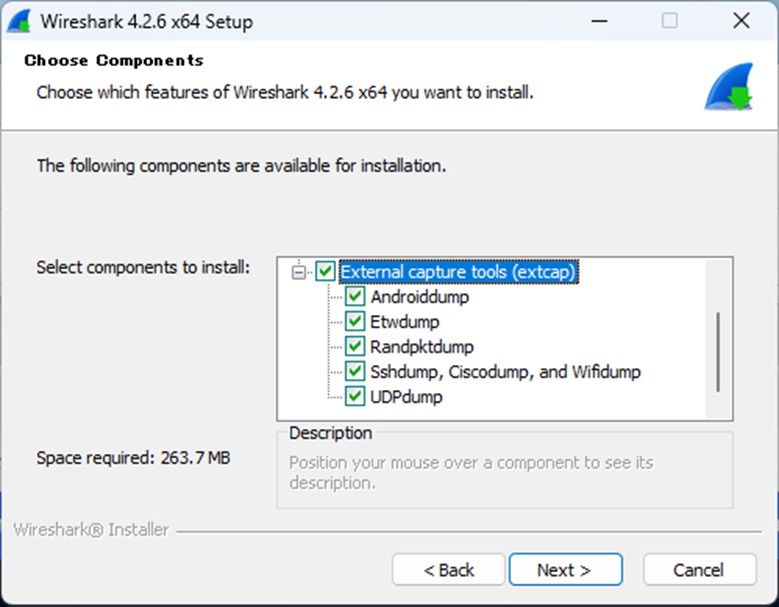Toggle the Randpktdump checkbox
Screen dimensions: 779x607
(x=355, y=347)
